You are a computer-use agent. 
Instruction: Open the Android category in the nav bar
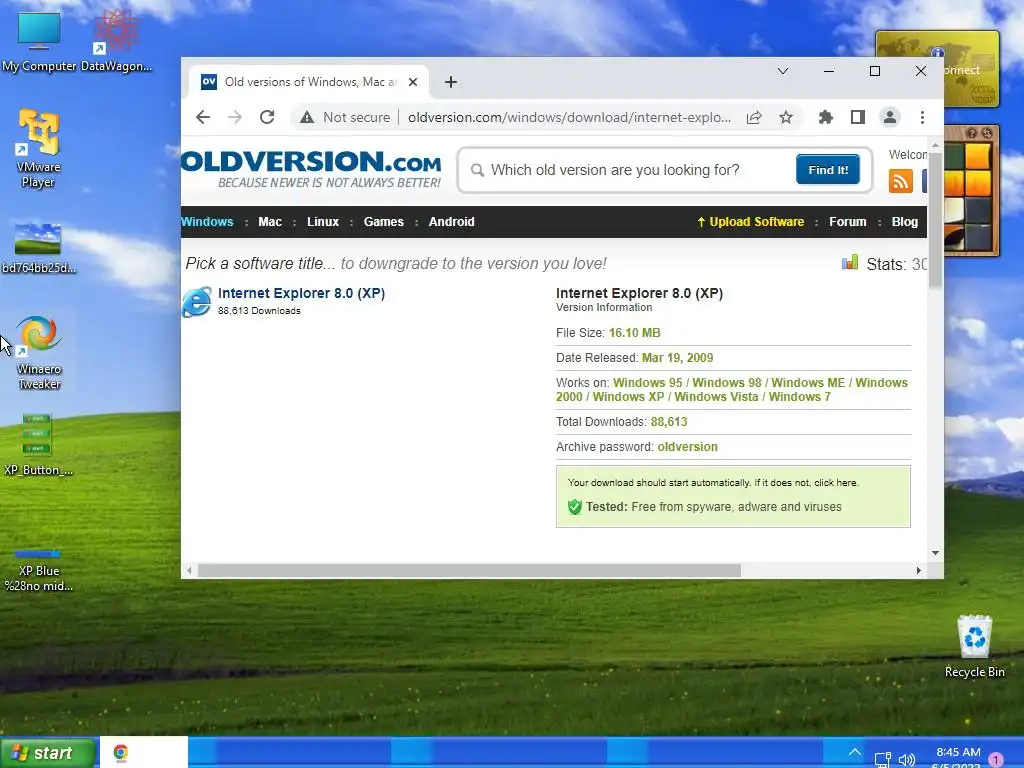(451, 222)
